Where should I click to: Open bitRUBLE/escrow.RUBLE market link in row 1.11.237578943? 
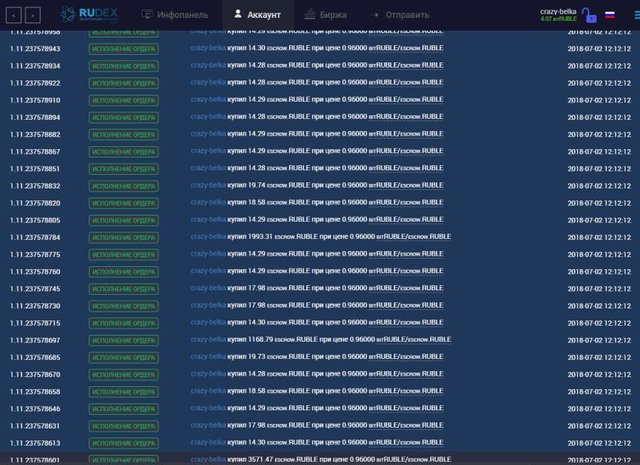click(406, 48)
